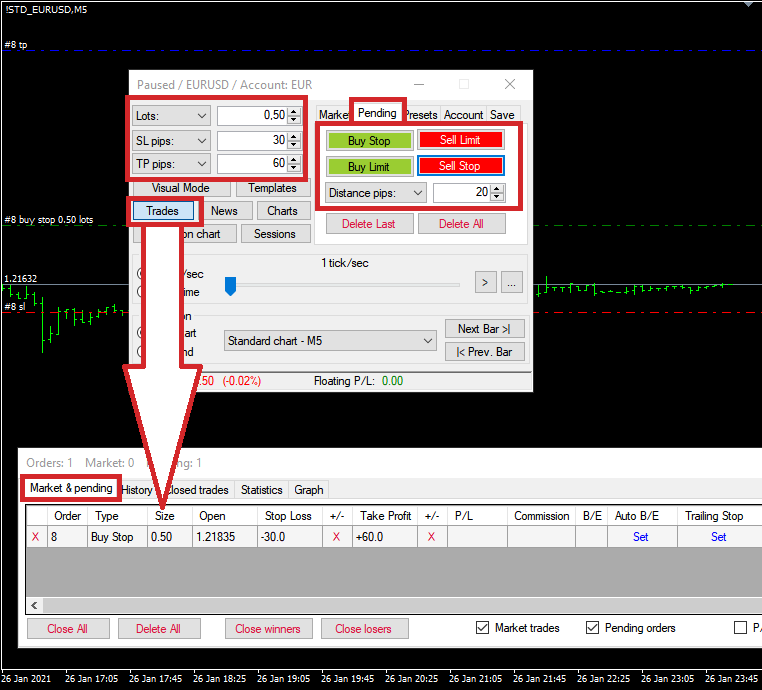Image resolution: width=762 pixels, height=690 pixels.
Task: Click Delete All below the orders table
Action: [x=159, y=629]
